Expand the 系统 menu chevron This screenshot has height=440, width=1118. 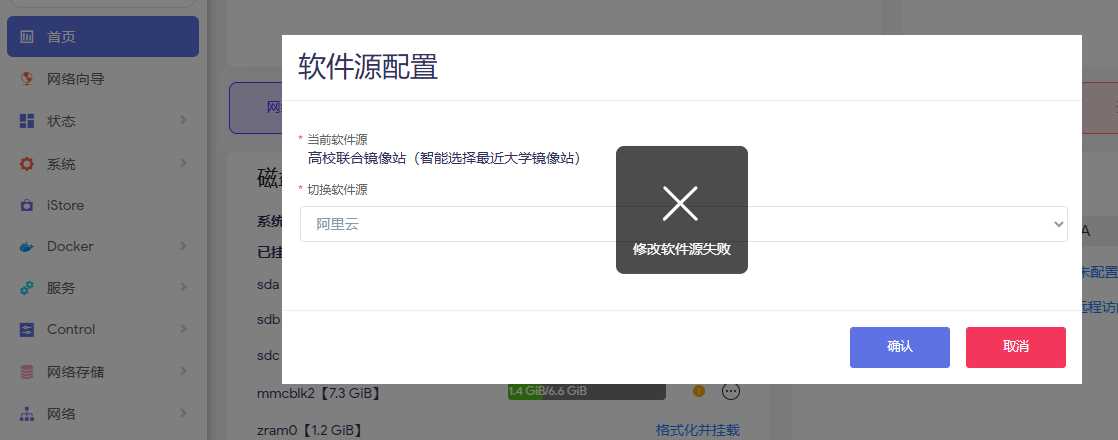(183, 163)
